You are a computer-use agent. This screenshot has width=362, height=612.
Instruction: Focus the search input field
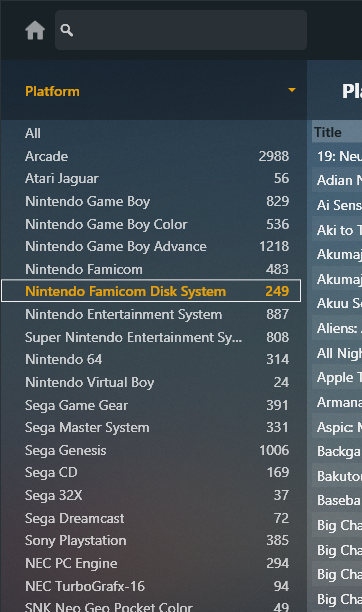click(x=181, y=30)
